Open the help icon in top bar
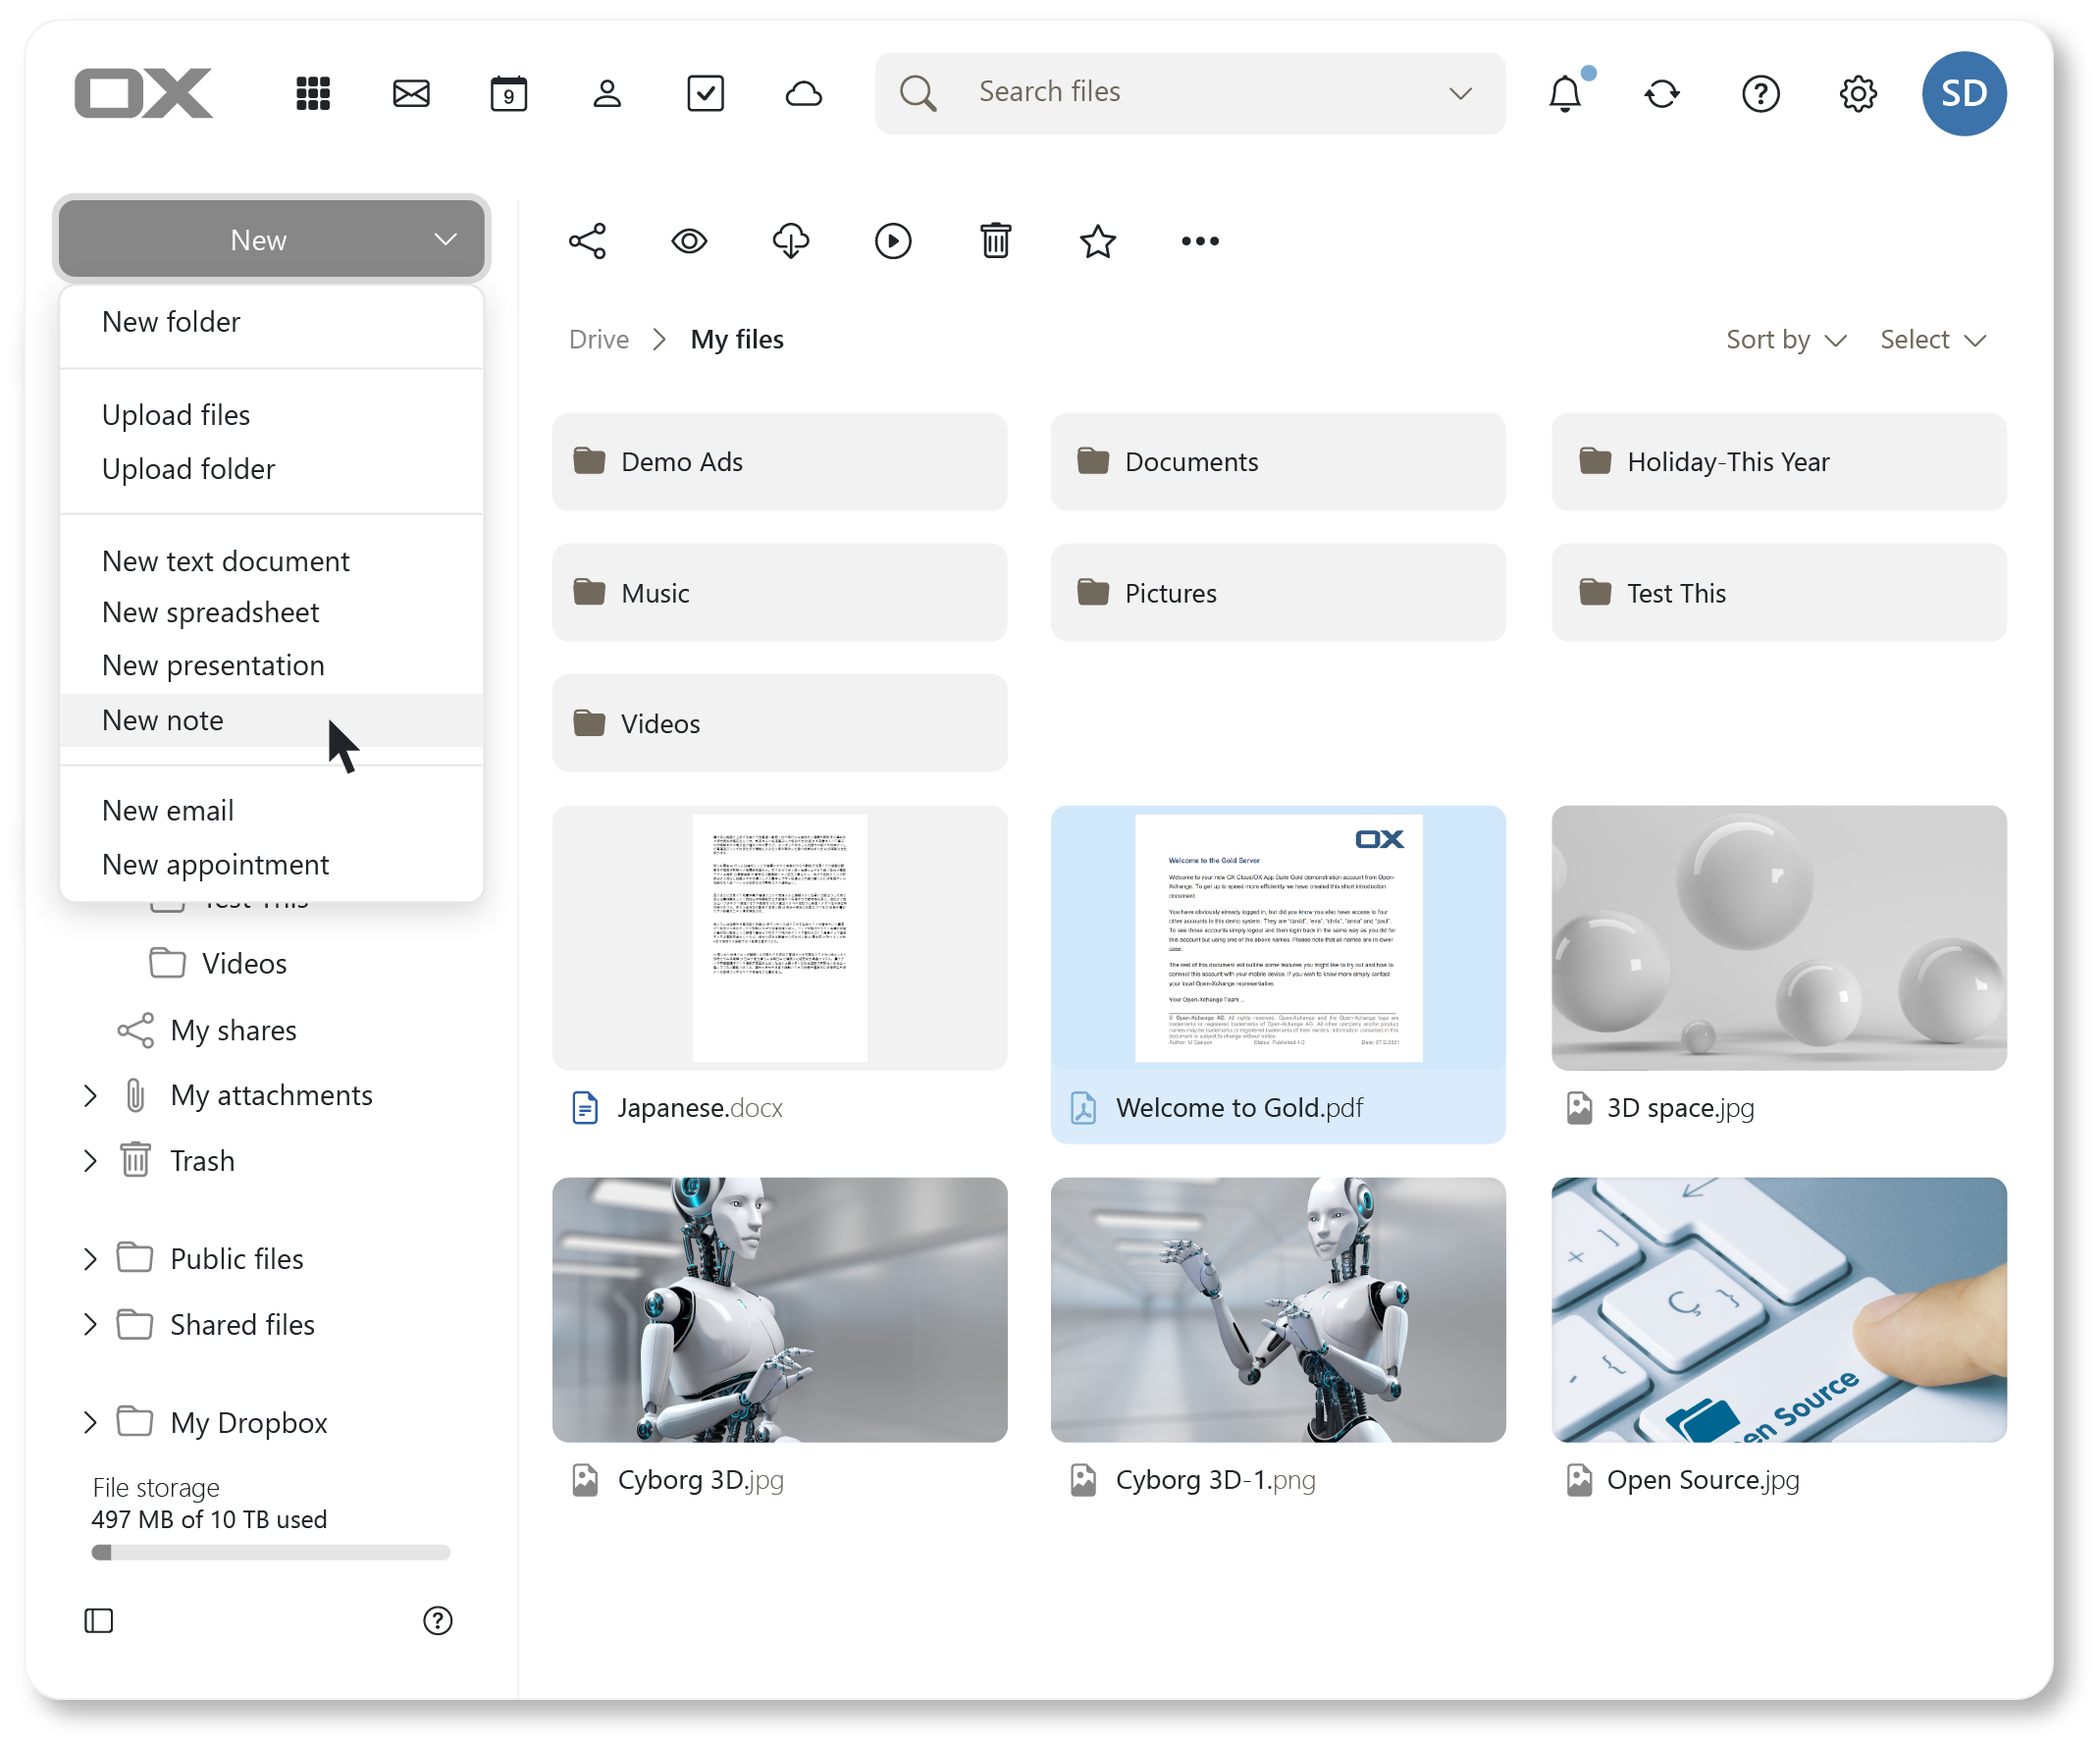 pos(1760,93)
